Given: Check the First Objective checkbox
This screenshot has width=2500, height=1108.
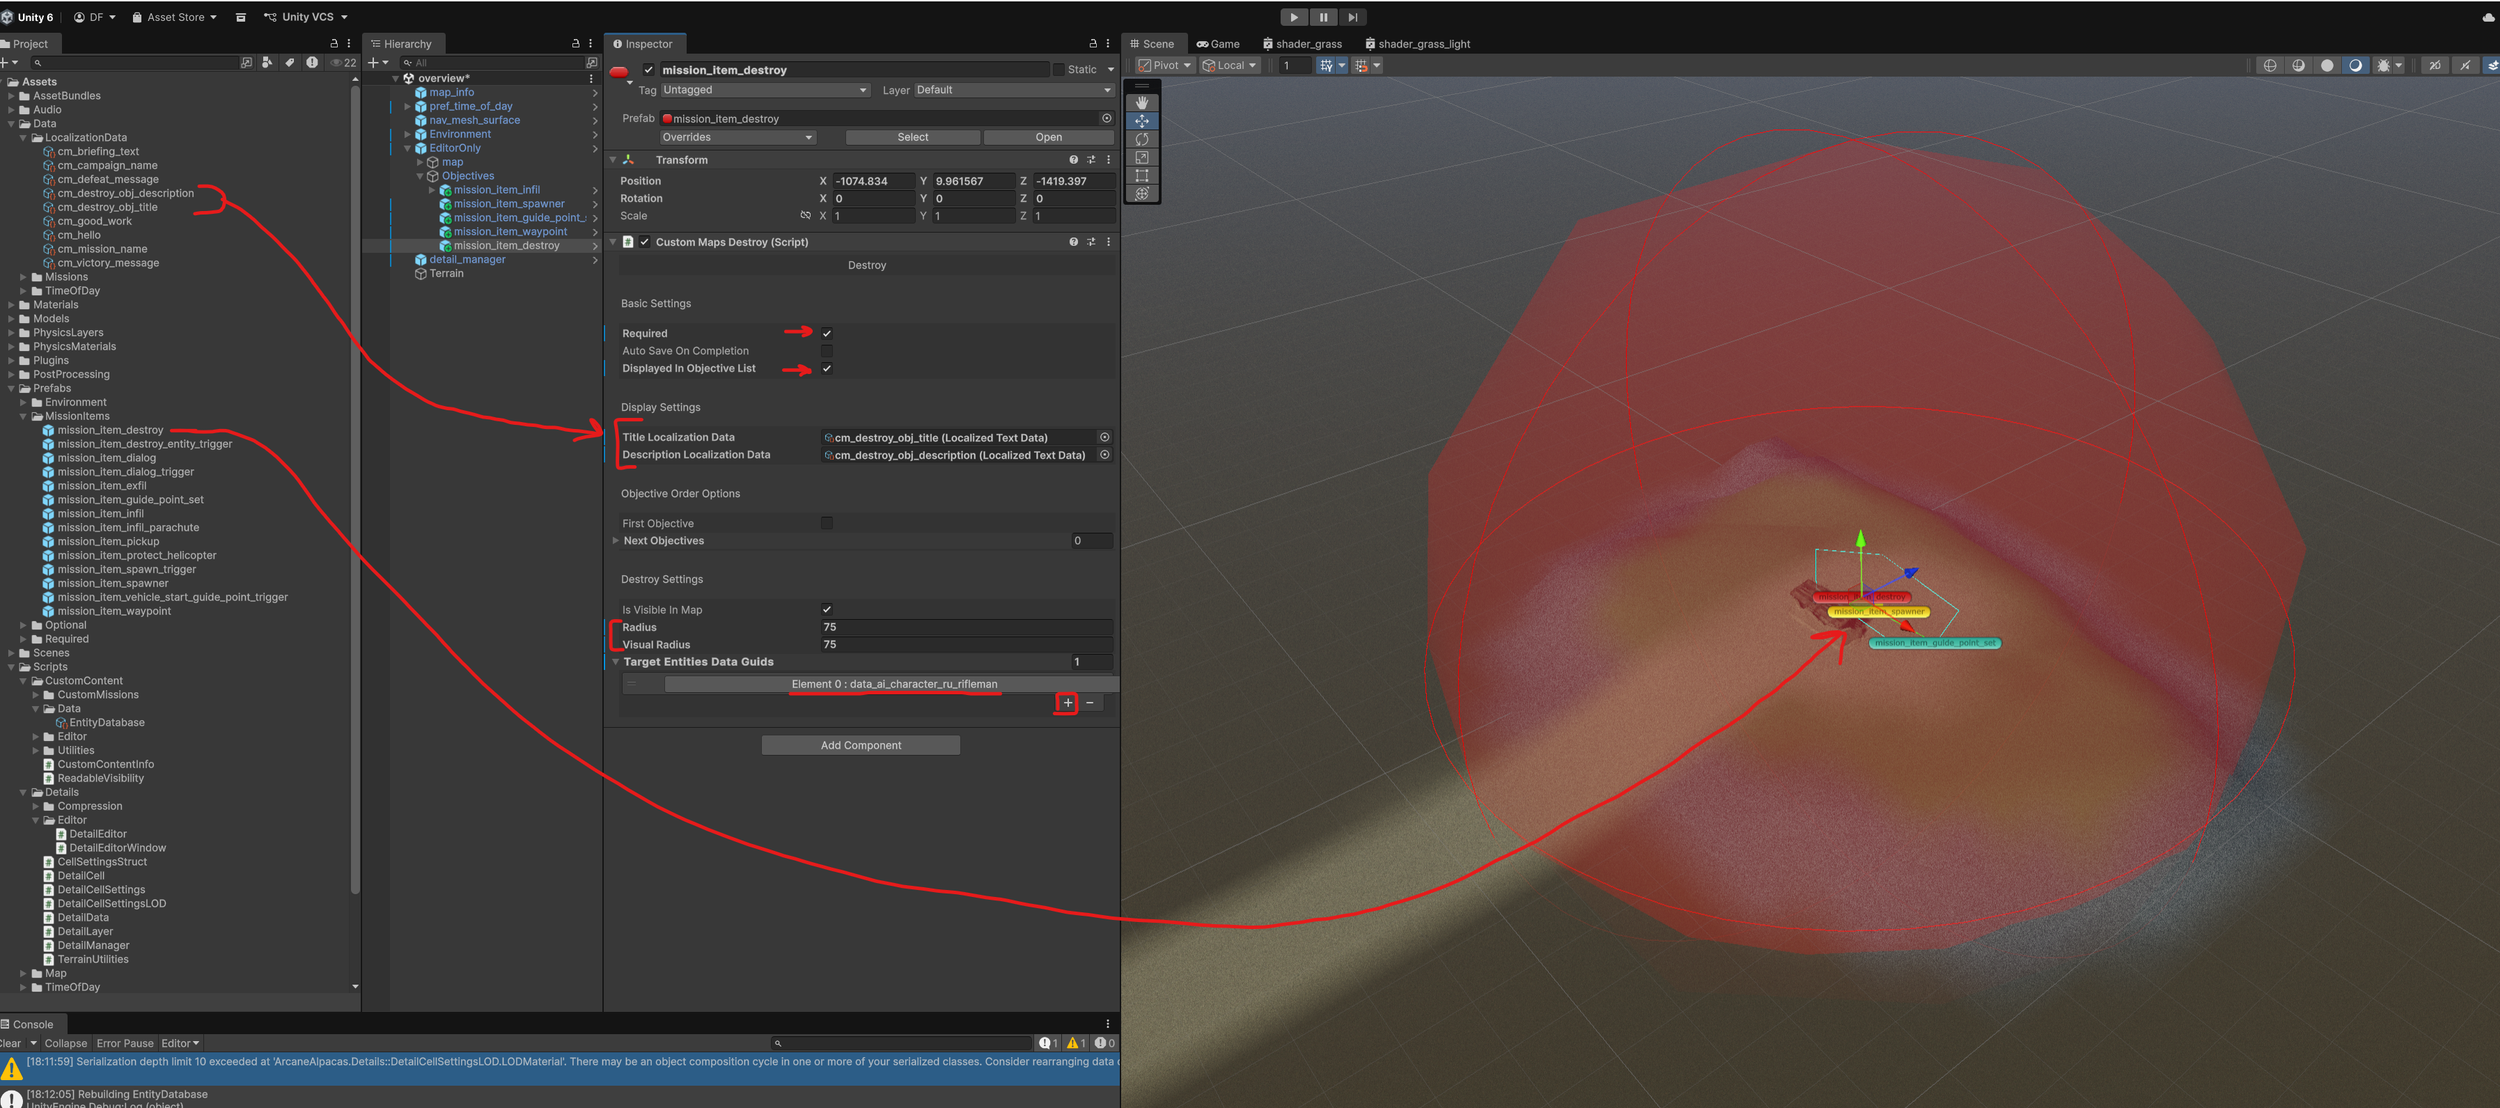Looking at the screenshot, I should [826, 523].
